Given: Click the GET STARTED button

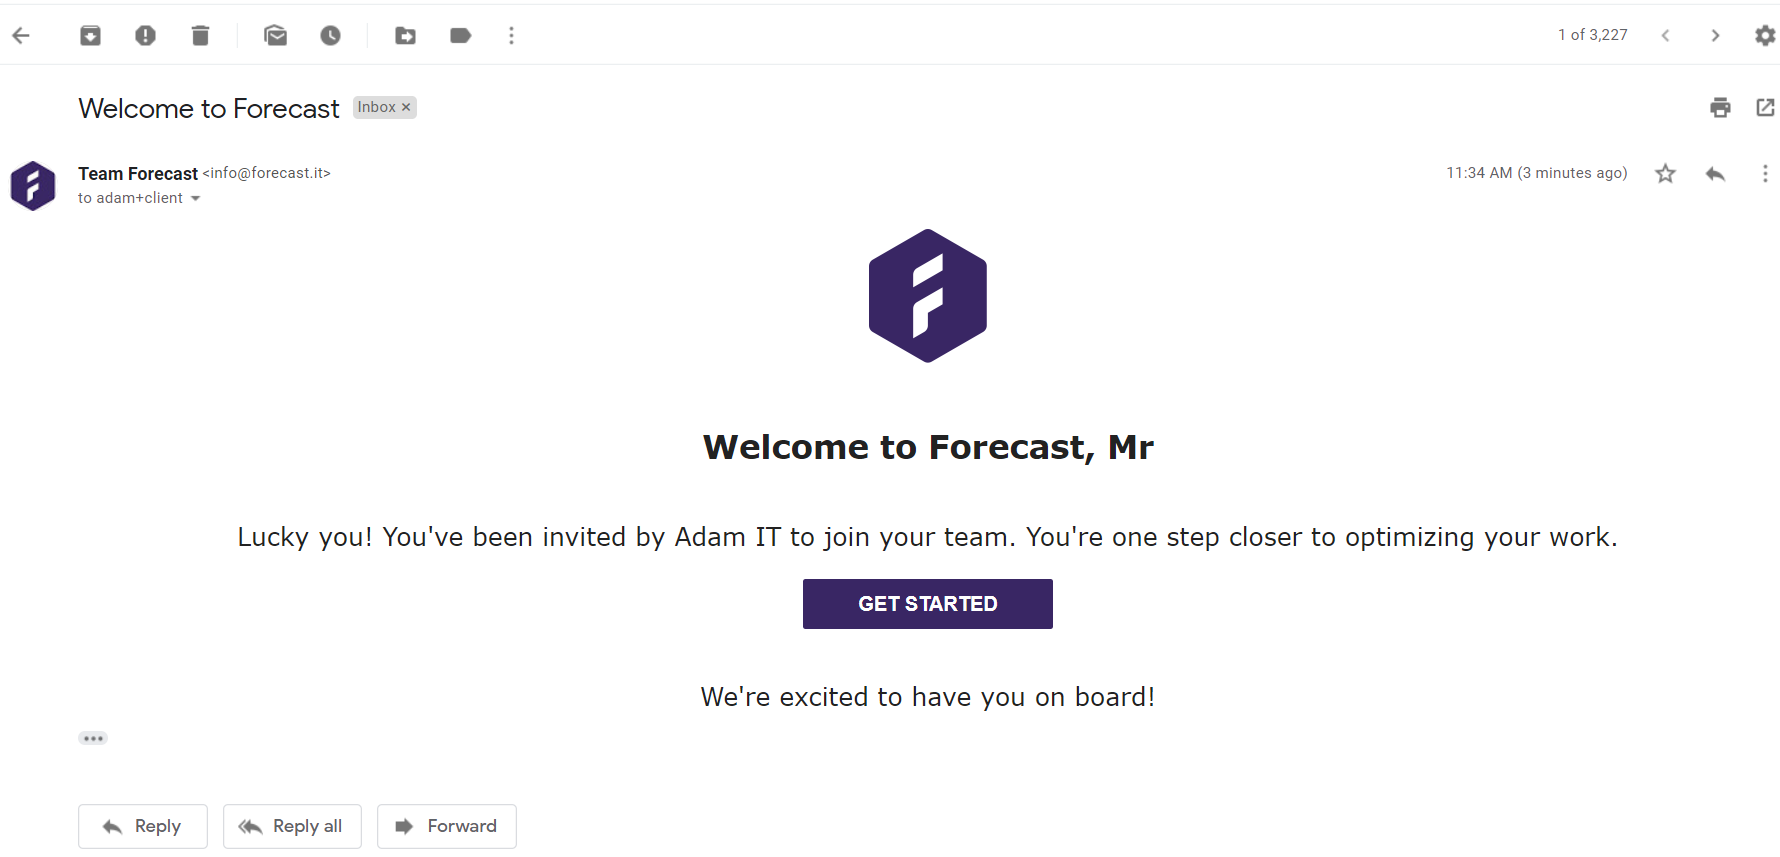Looking at the screenshot, I should tap(927, 604).
